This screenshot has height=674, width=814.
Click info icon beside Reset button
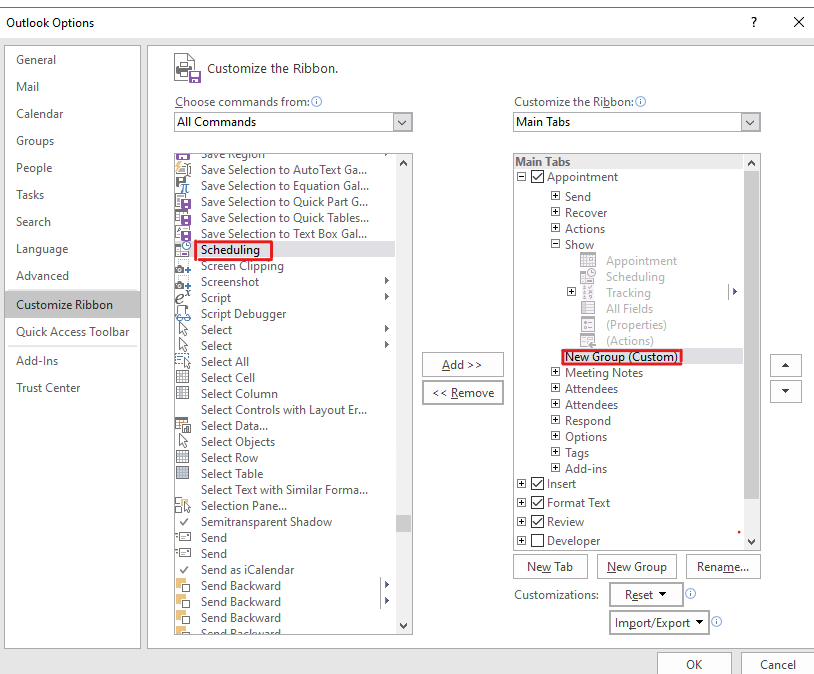pos(690,594)
